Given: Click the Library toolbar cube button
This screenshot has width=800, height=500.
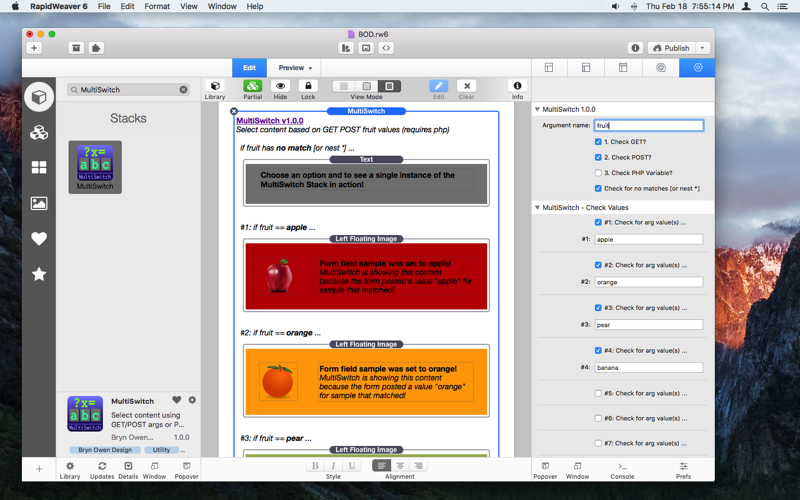Looking at the screenshot, I should click(215, 86).
